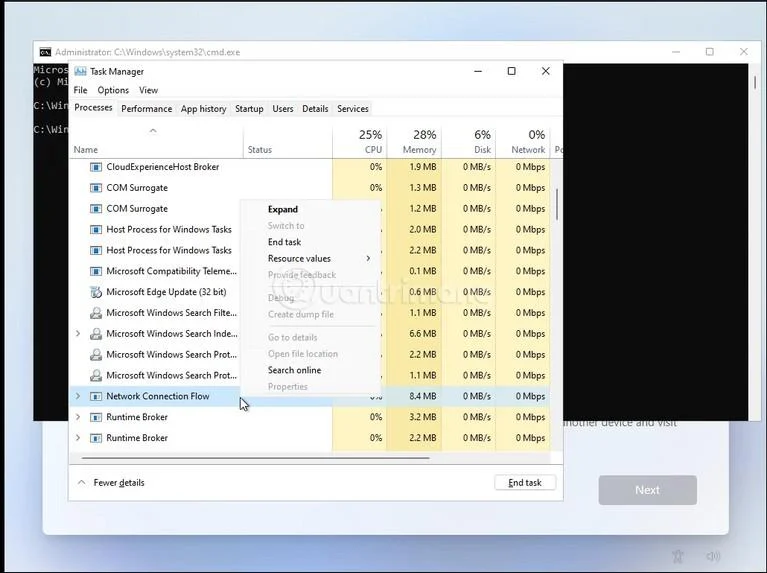Sort by Disk column header
The width and height of the screenshot is (767, 573).
click(469, 141)
